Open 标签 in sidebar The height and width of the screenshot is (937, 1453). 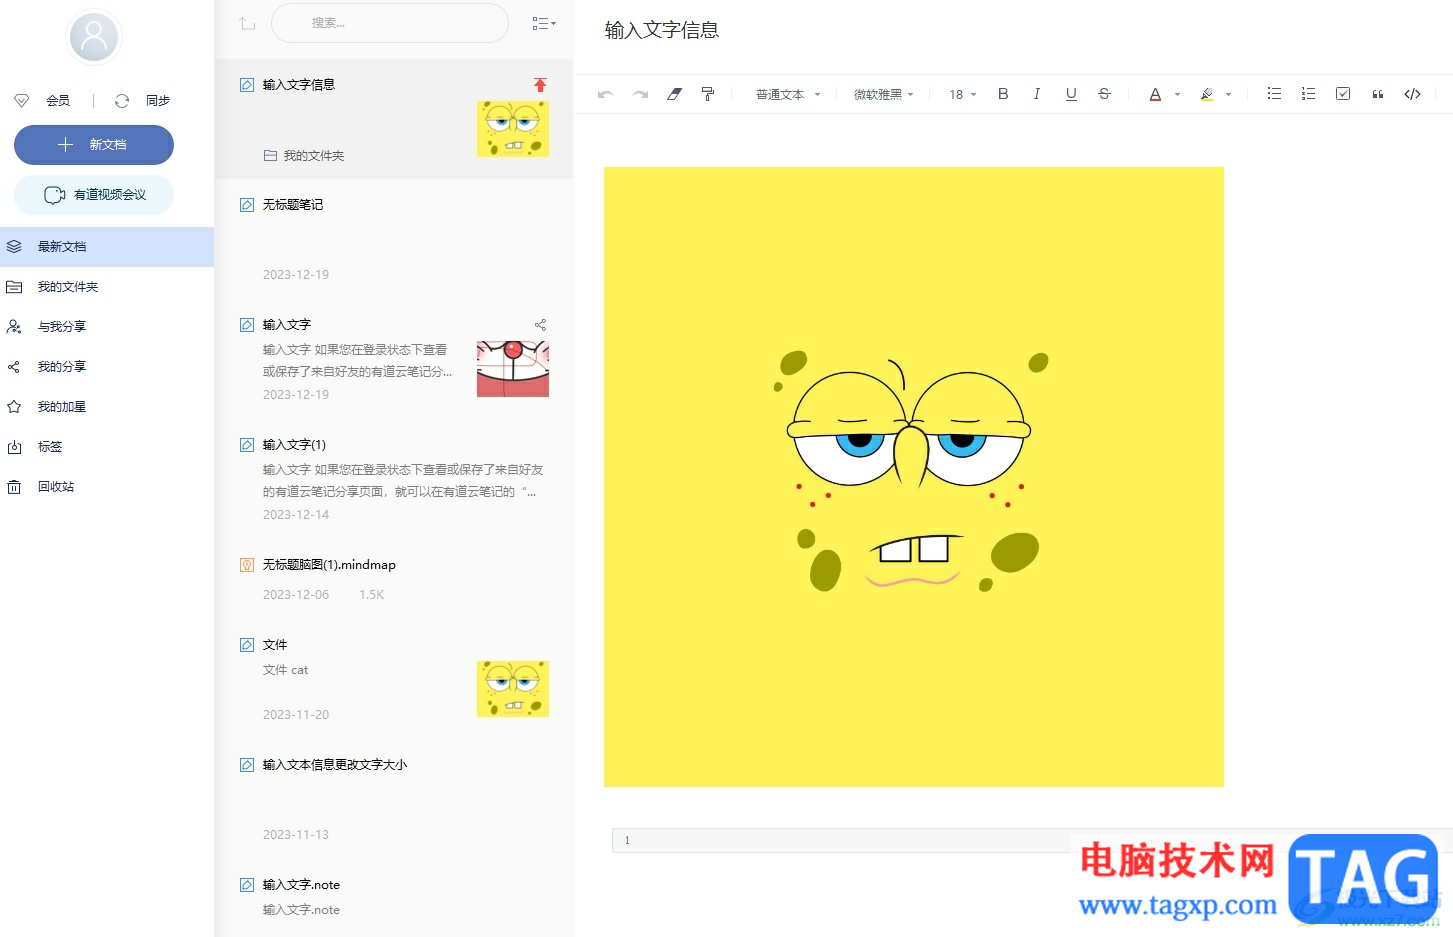click(107, 447)
